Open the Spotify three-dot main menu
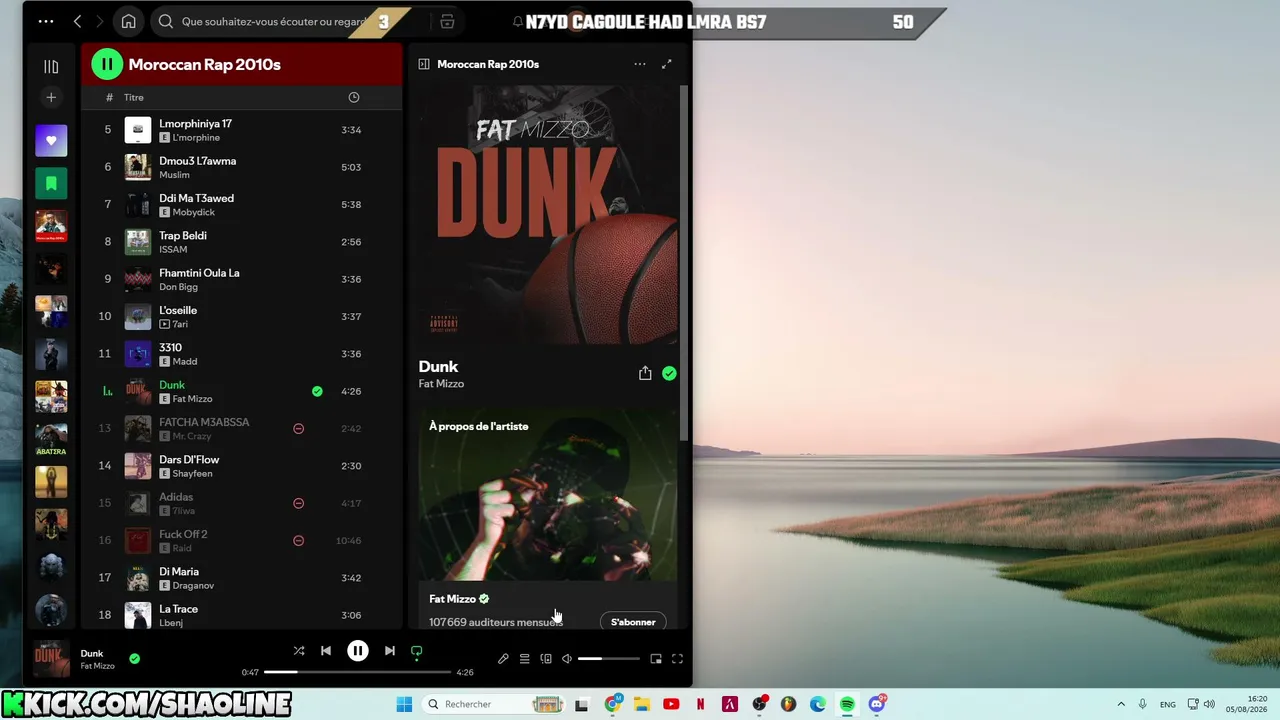Viewport: 1280px width, 720px height. point(46,21)
